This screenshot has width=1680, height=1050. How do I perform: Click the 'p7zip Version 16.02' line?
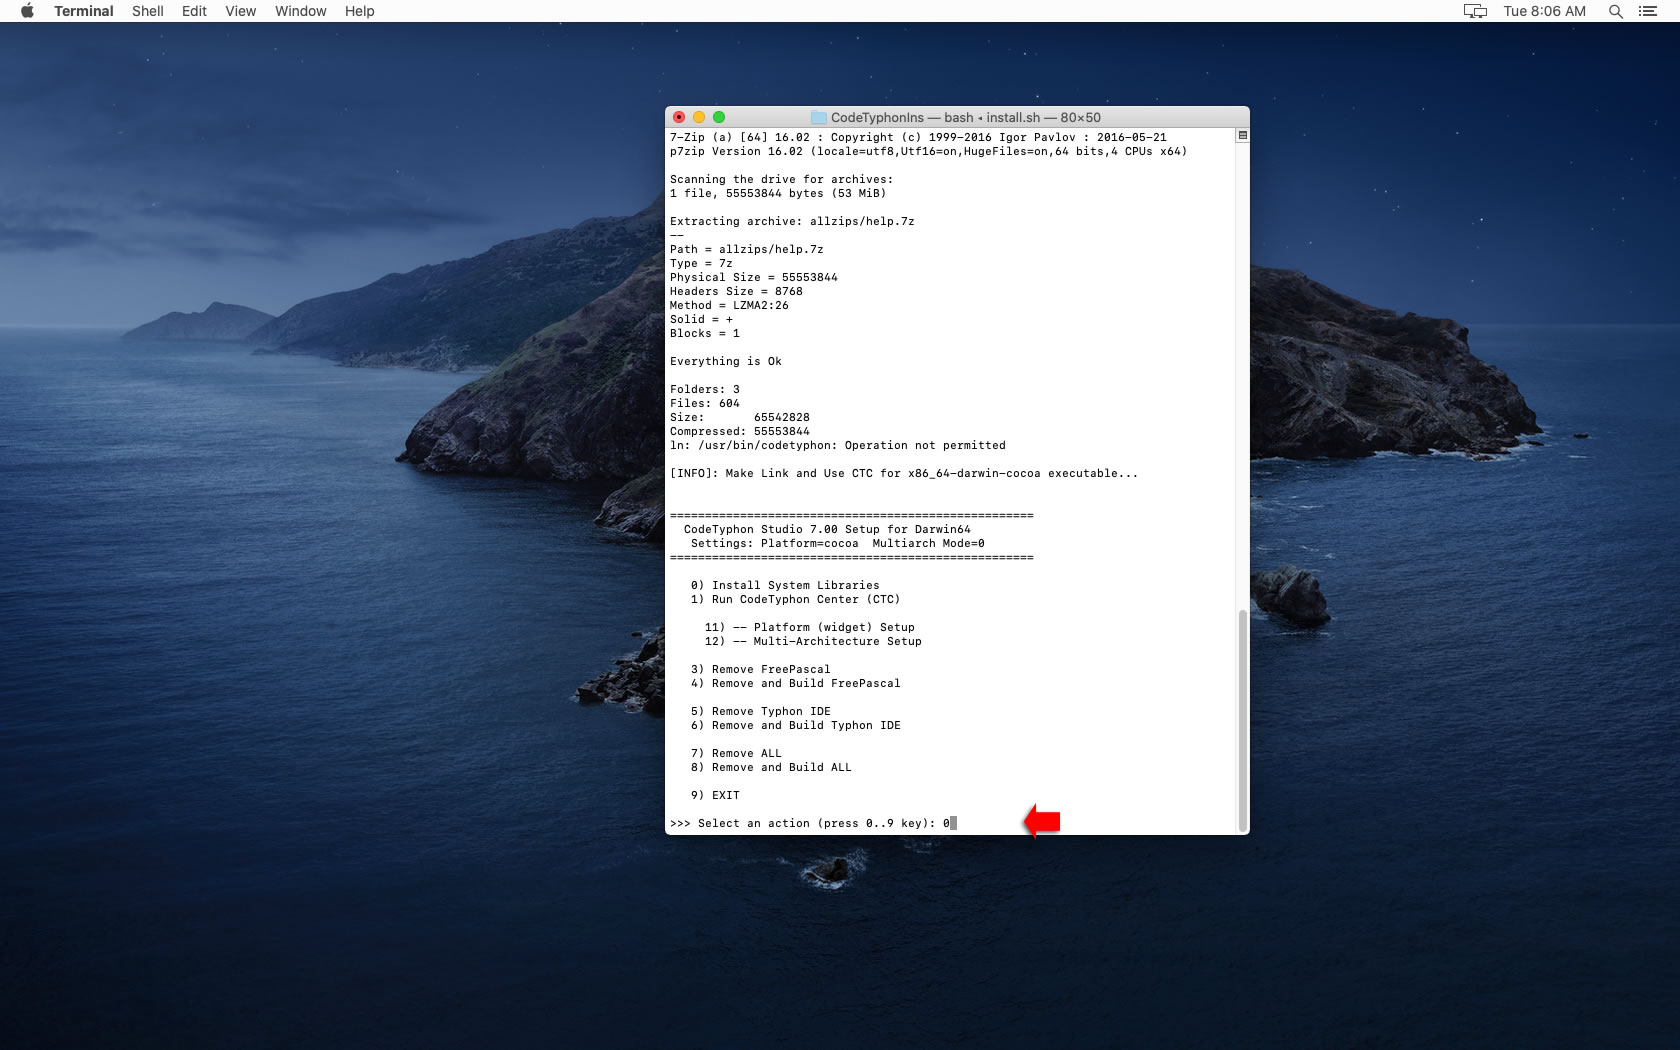928,151
